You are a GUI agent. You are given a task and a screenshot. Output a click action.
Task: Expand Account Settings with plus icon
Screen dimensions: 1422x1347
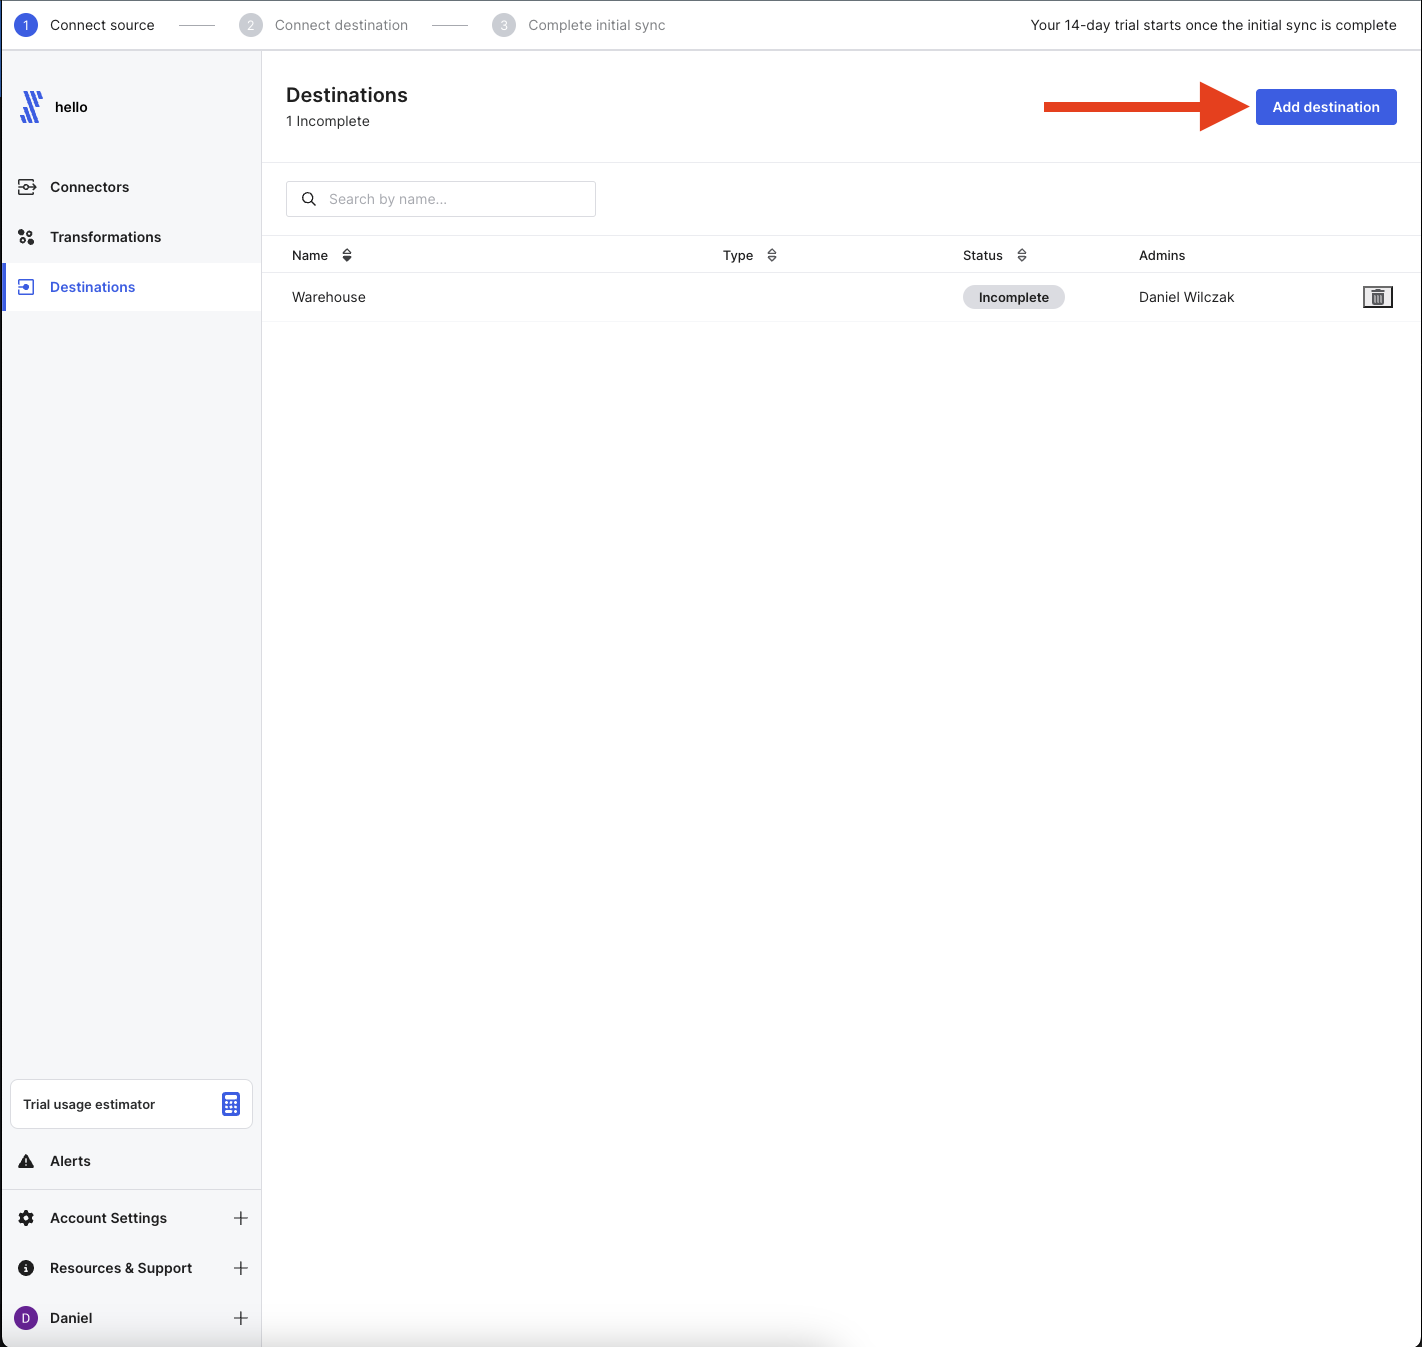tap(241, 1218)
